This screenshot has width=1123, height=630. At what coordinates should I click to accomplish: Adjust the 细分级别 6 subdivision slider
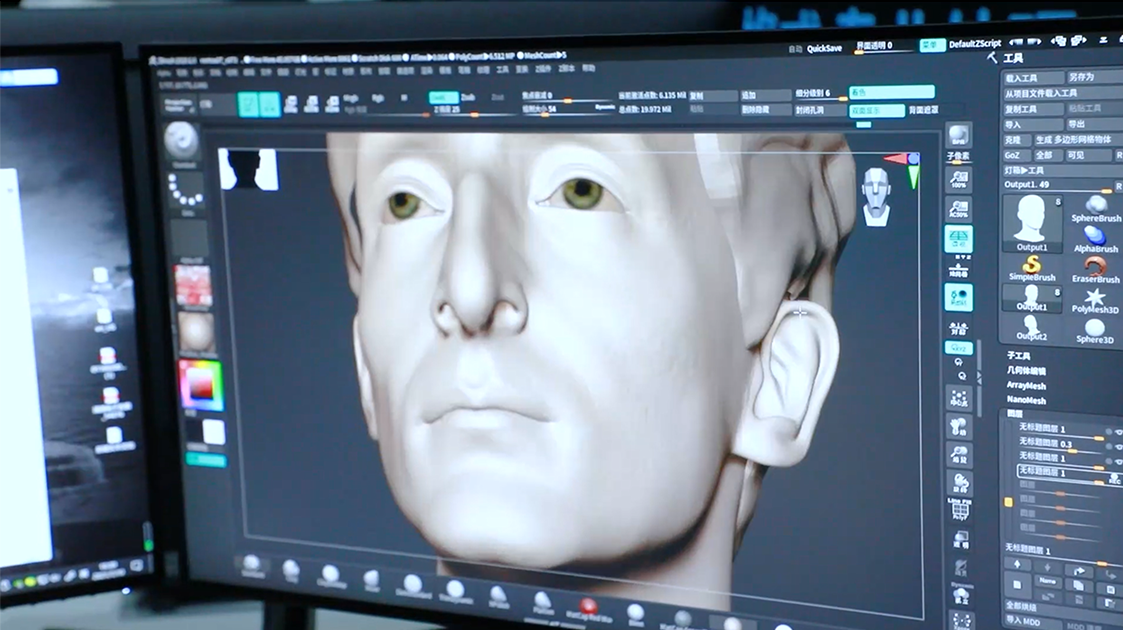click(820, 94)
